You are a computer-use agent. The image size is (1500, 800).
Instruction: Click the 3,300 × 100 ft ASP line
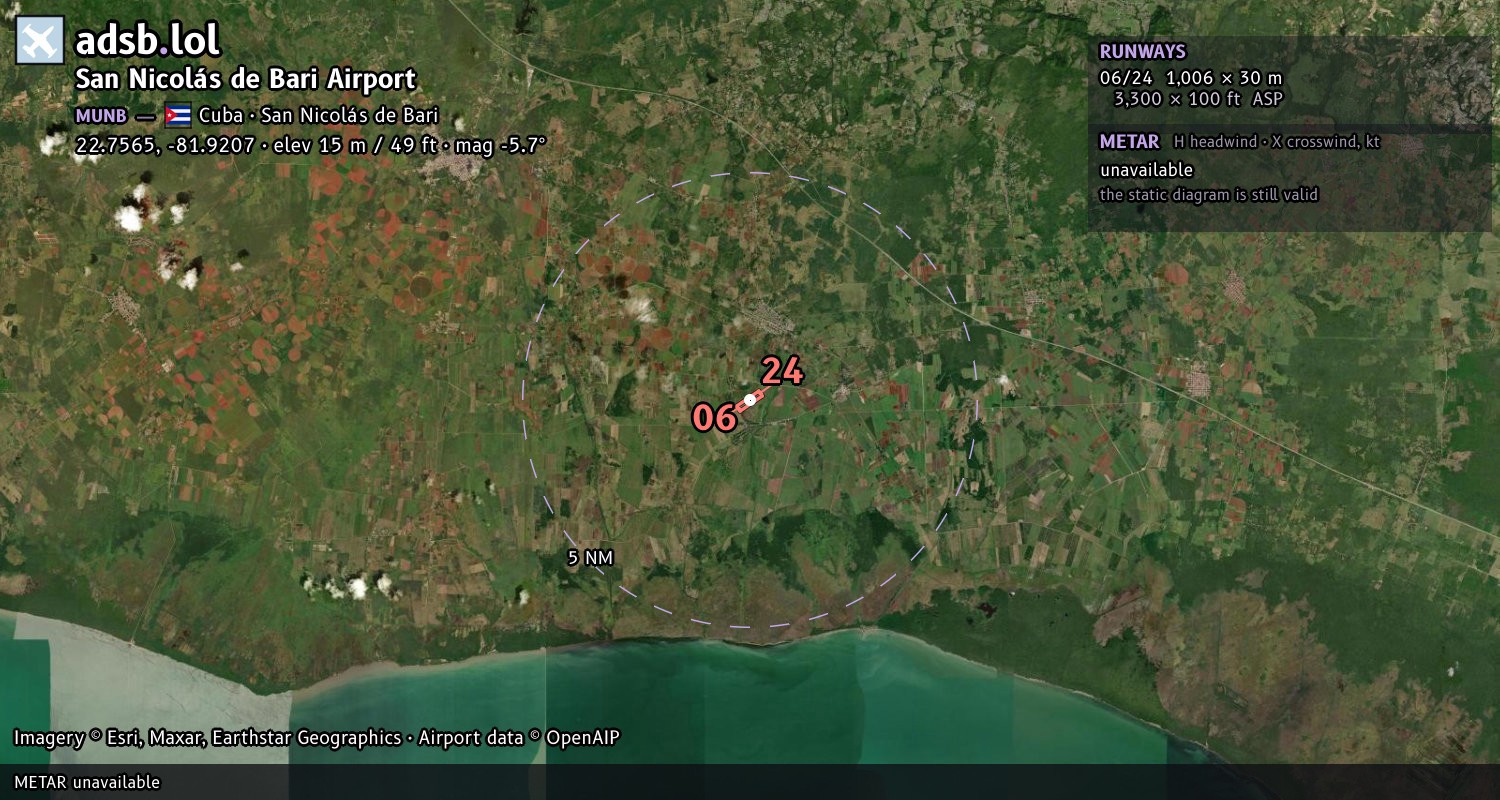click(1198, 99)
